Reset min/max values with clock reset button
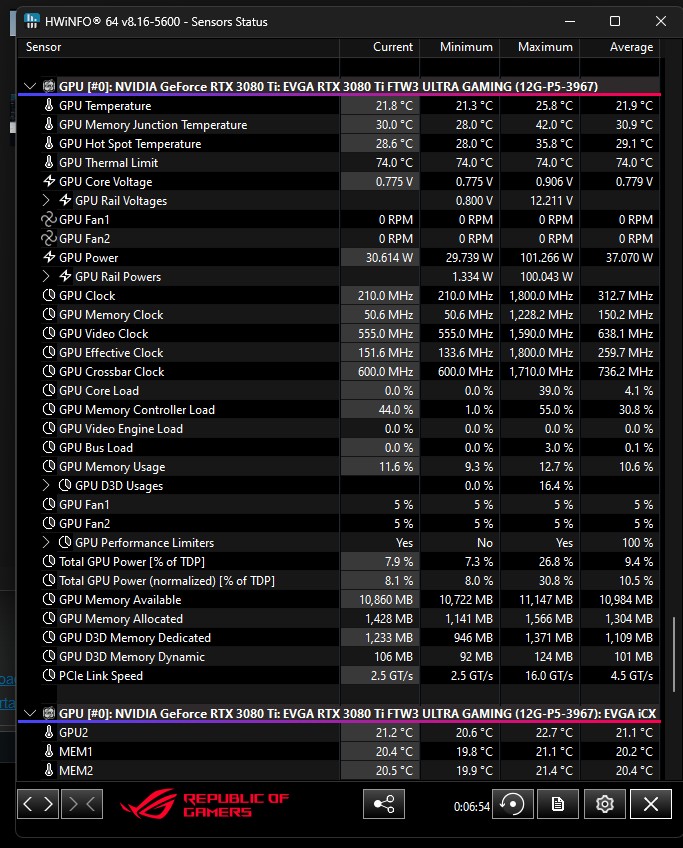The image size is (683, 848). 513,804
